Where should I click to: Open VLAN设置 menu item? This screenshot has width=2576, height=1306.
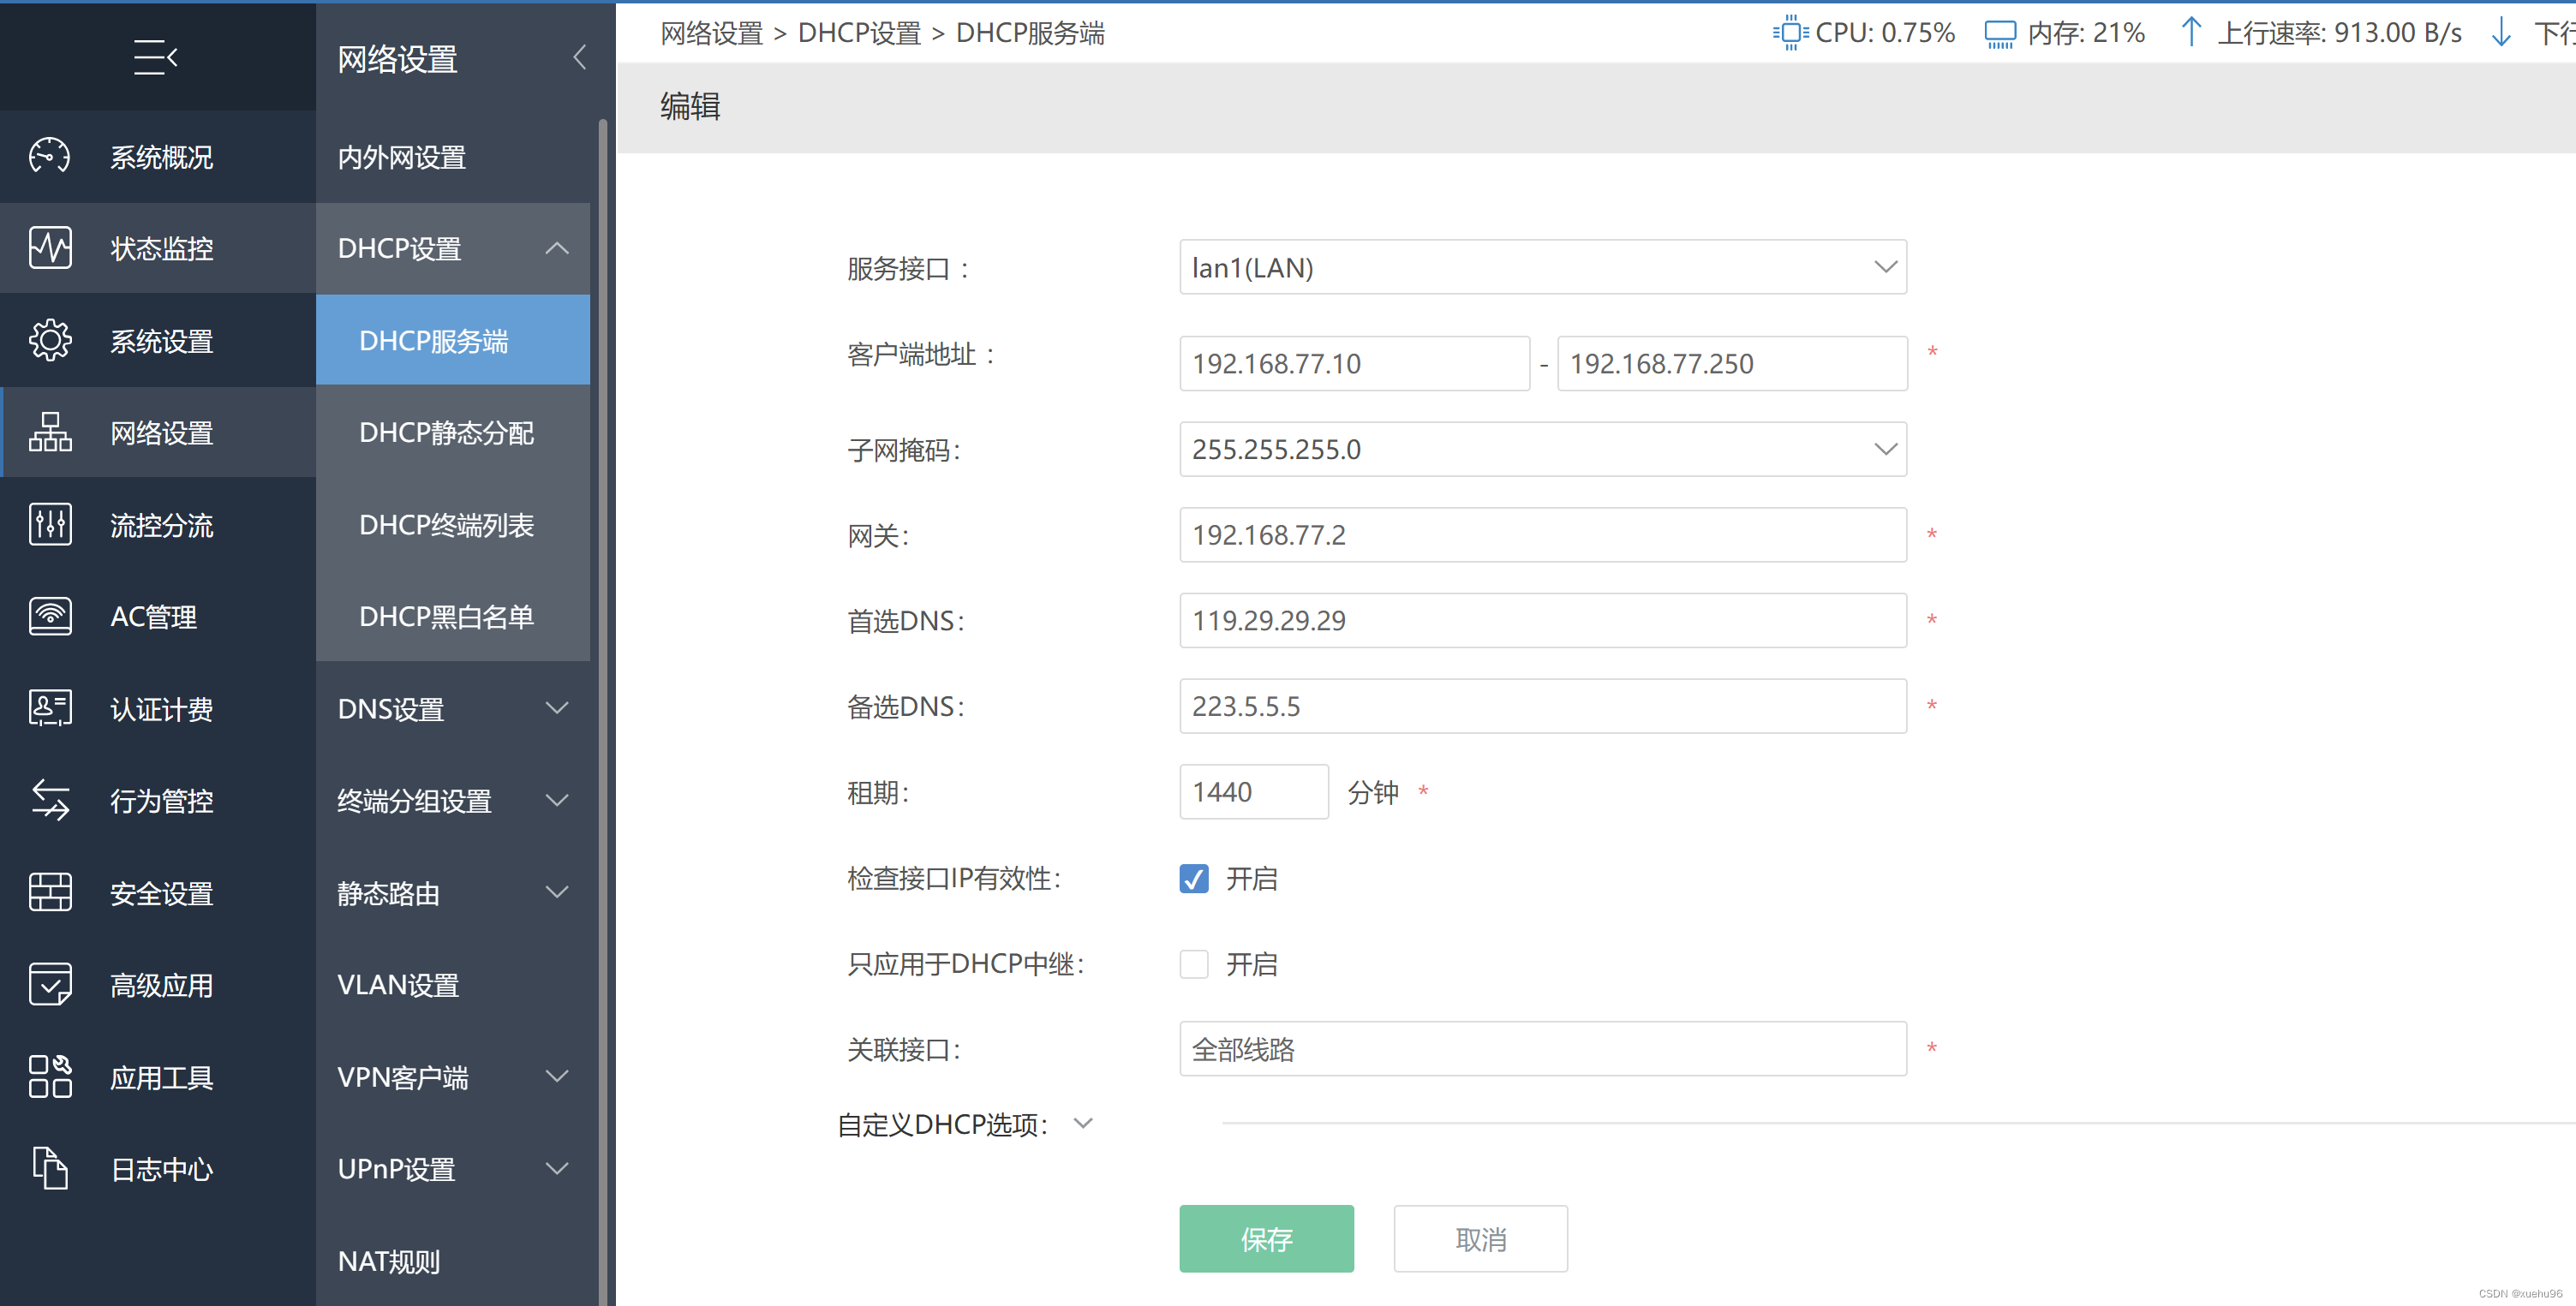[453, 985]
